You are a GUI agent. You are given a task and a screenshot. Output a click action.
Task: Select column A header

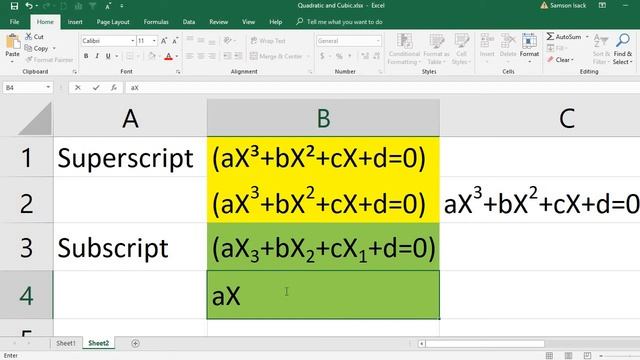tap(130, 118)
